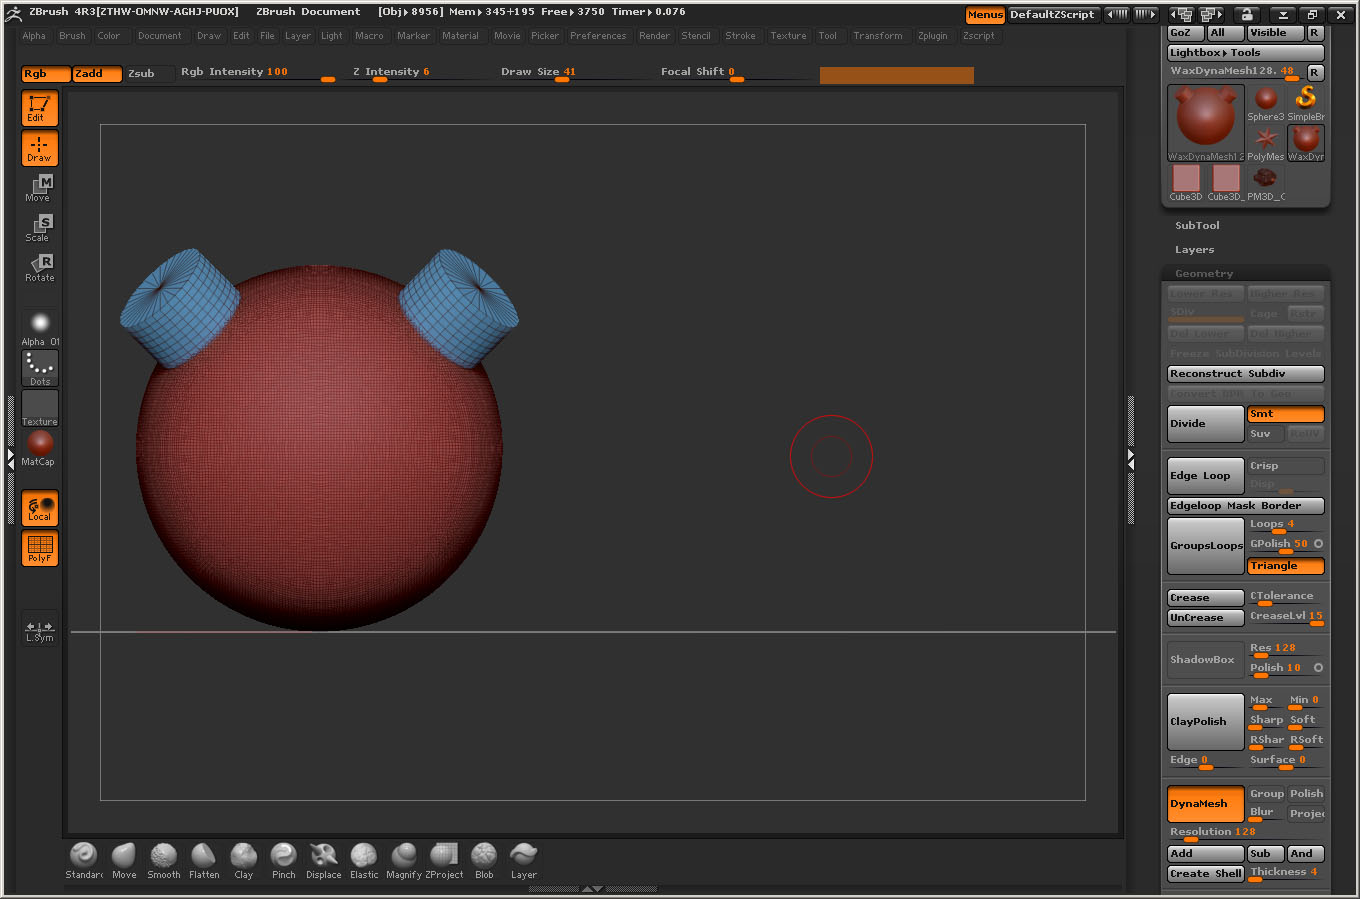
Task: Expand the SubTool palette section
Action: pyautogui.click(x=1197, y=226)
